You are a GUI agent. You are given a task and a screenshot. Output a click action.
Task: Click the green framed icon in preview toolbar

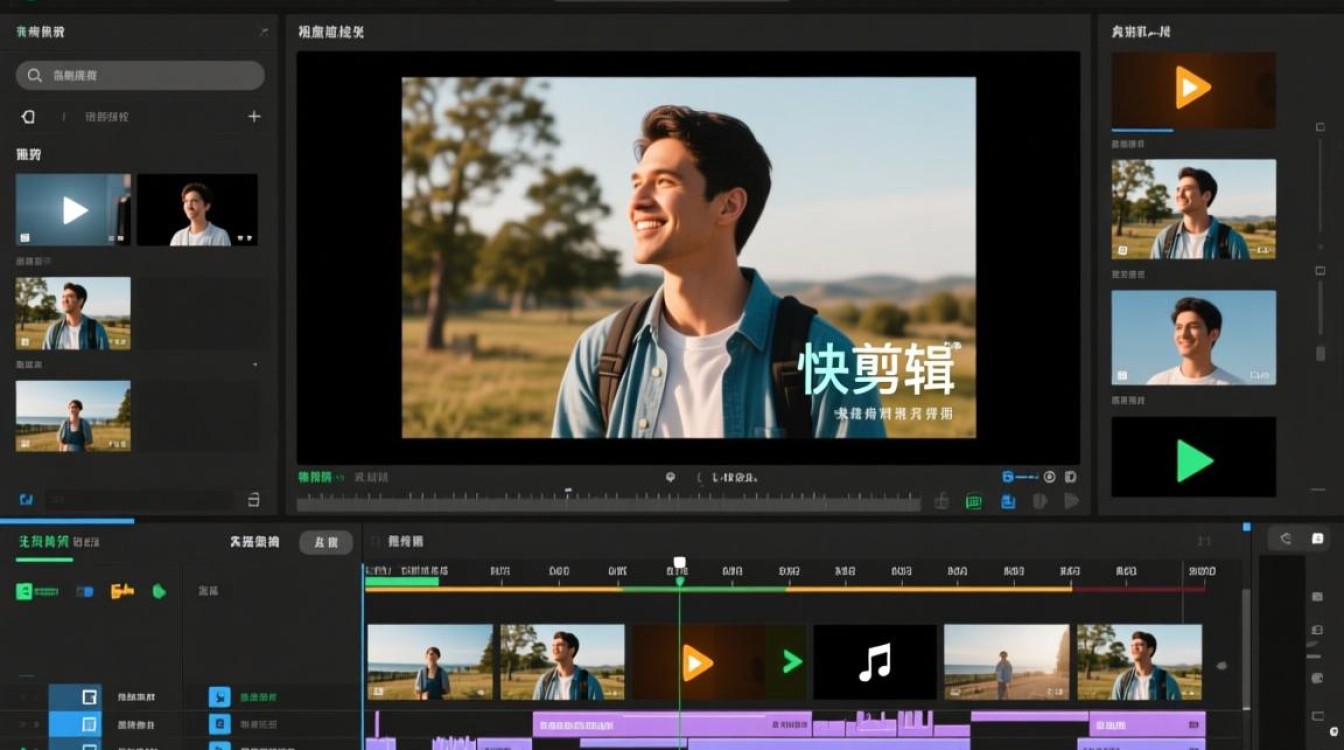point(973,502)
